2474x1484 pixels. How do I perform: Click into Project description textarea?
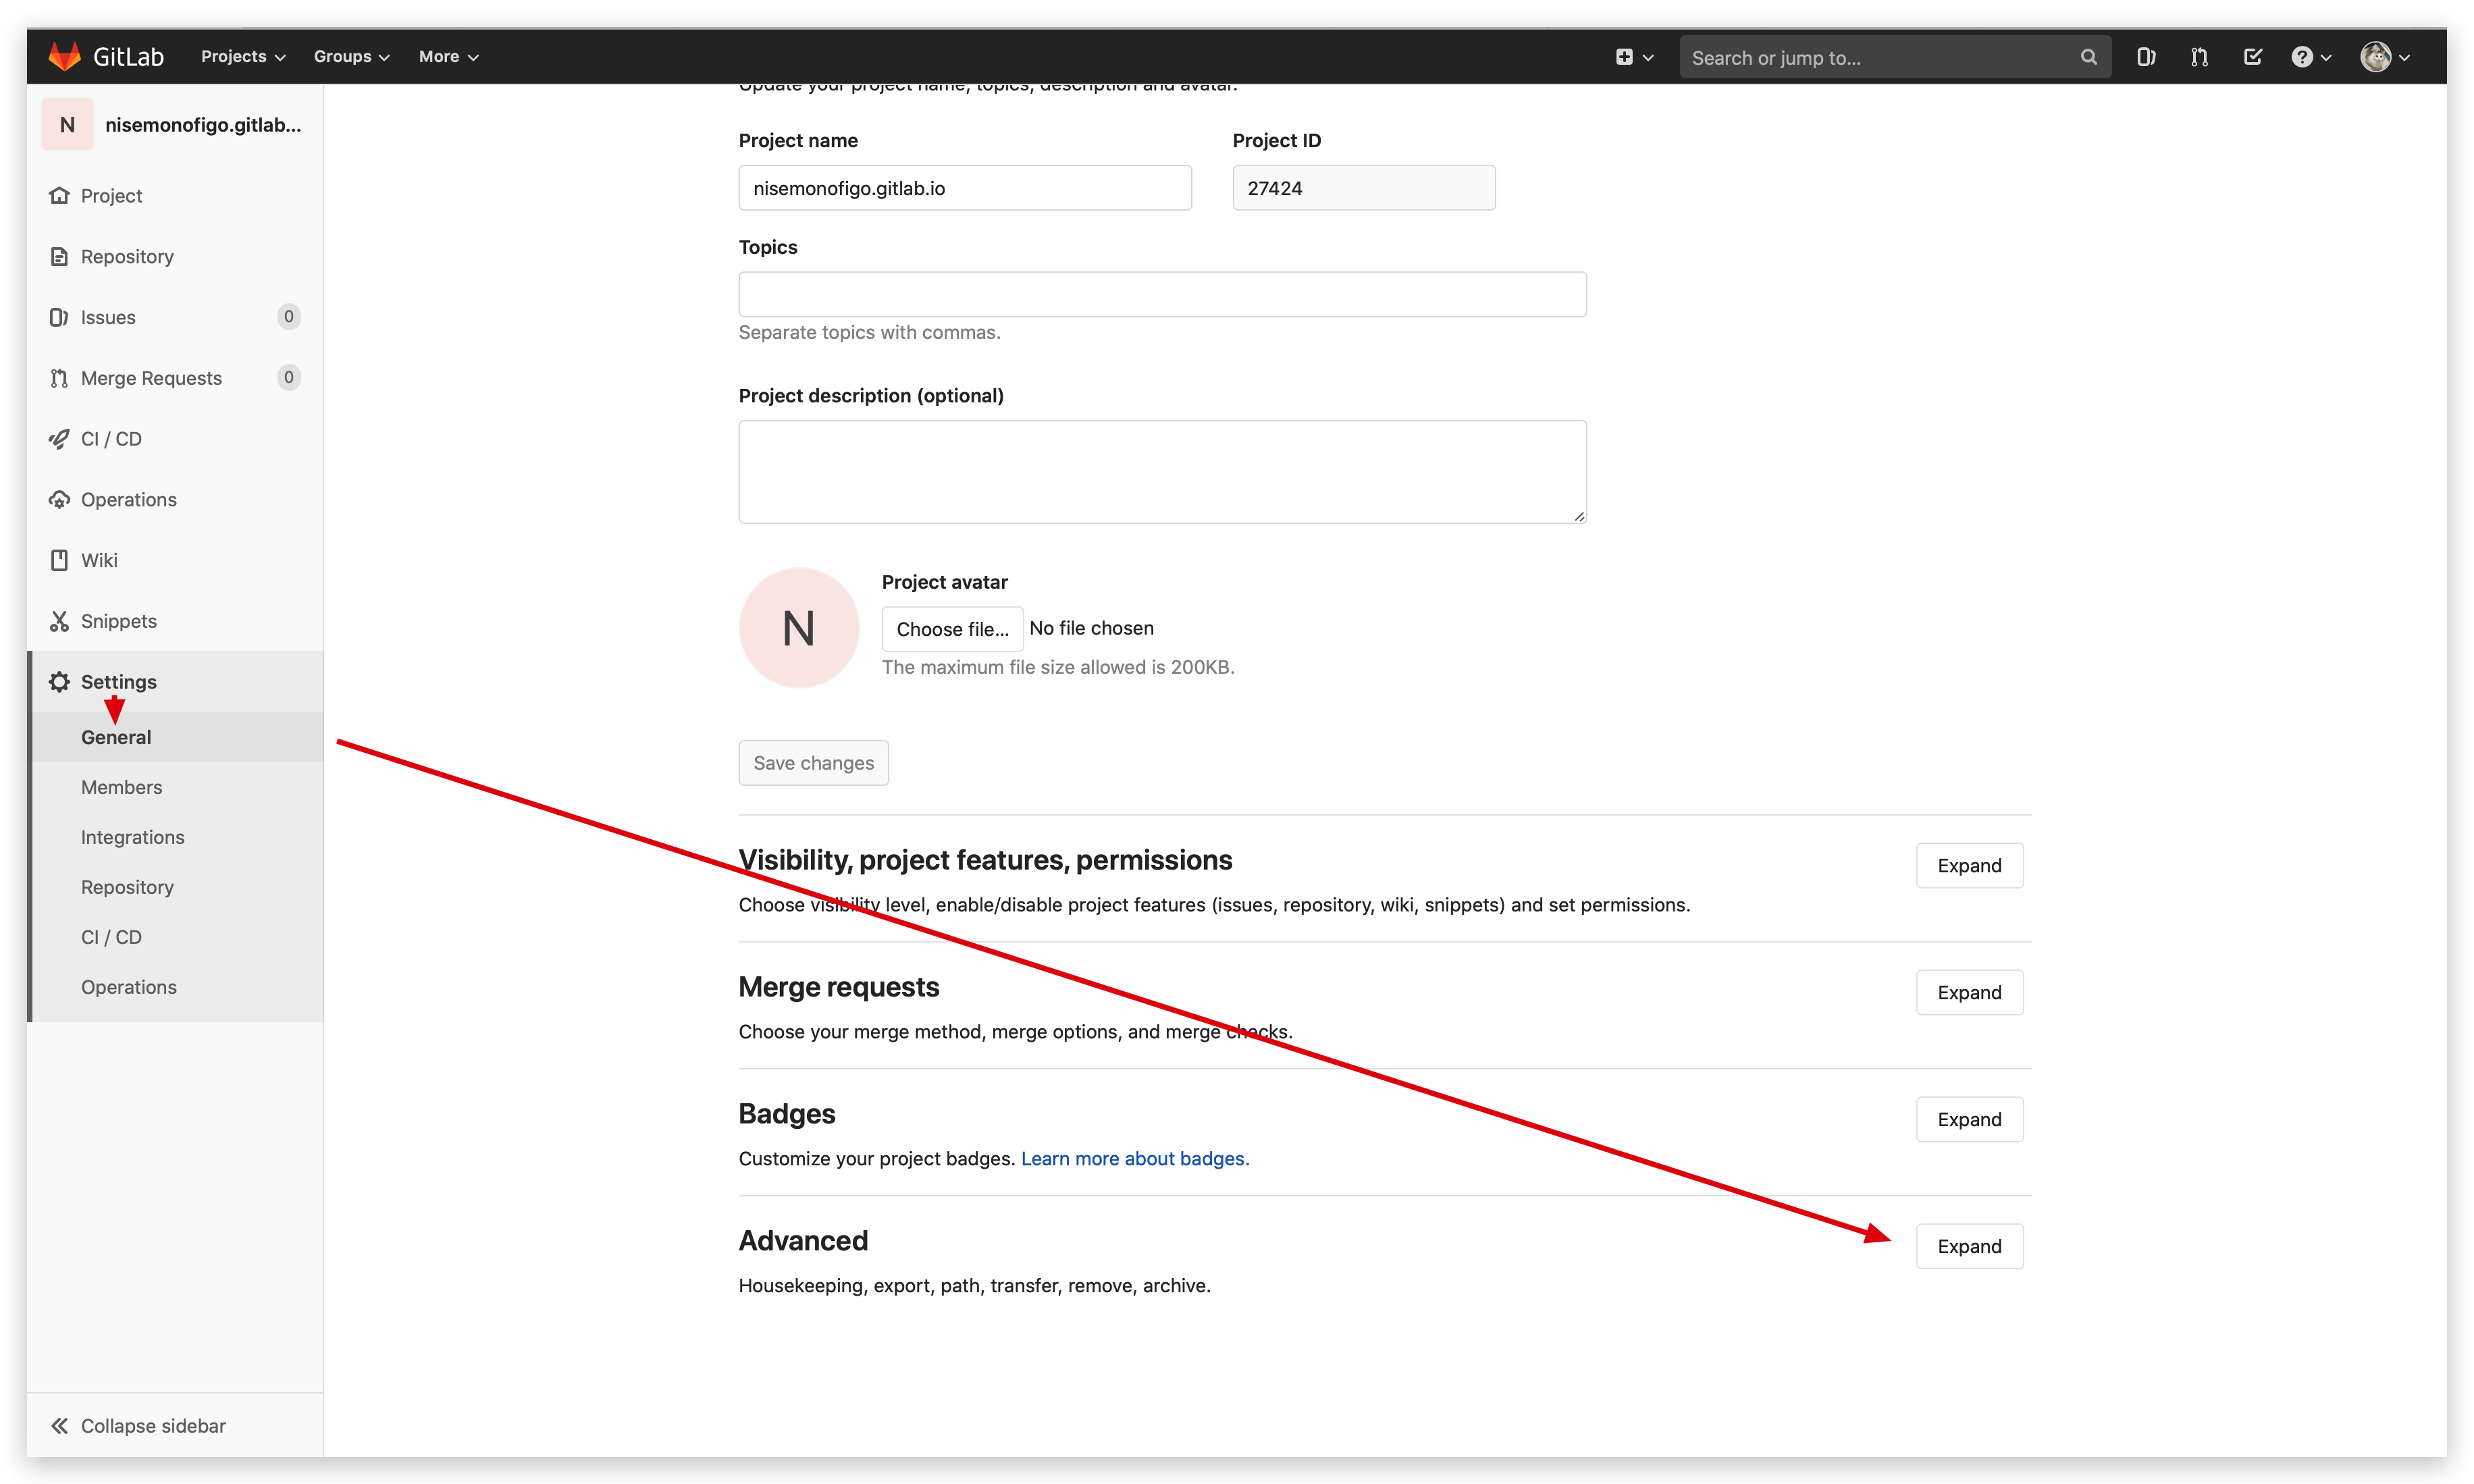[1162, 472]
